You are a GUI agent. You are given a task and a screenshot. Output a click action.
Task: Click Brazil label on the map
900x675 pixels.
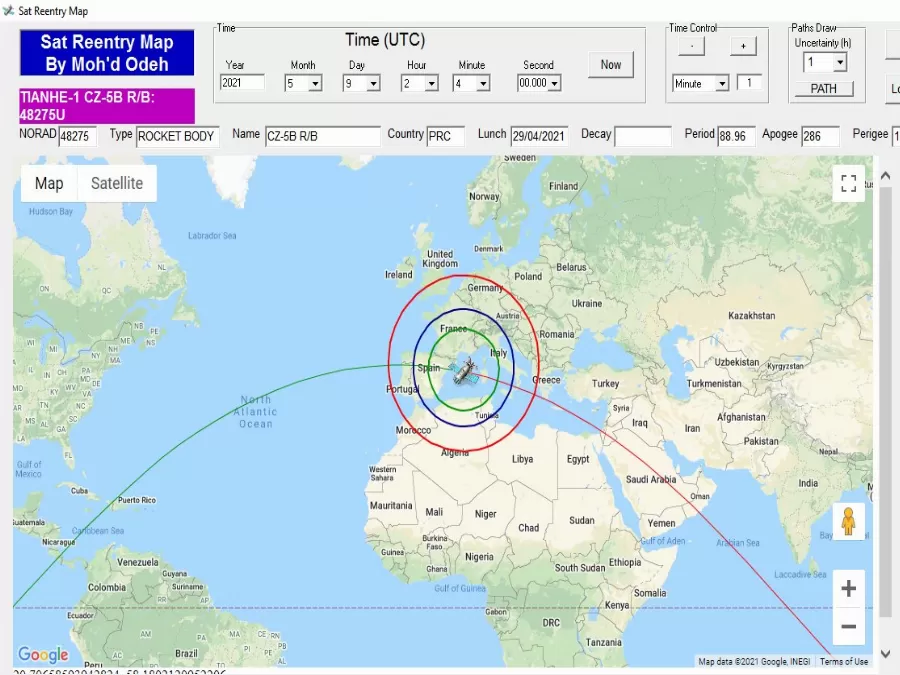(x=186, y=653)
